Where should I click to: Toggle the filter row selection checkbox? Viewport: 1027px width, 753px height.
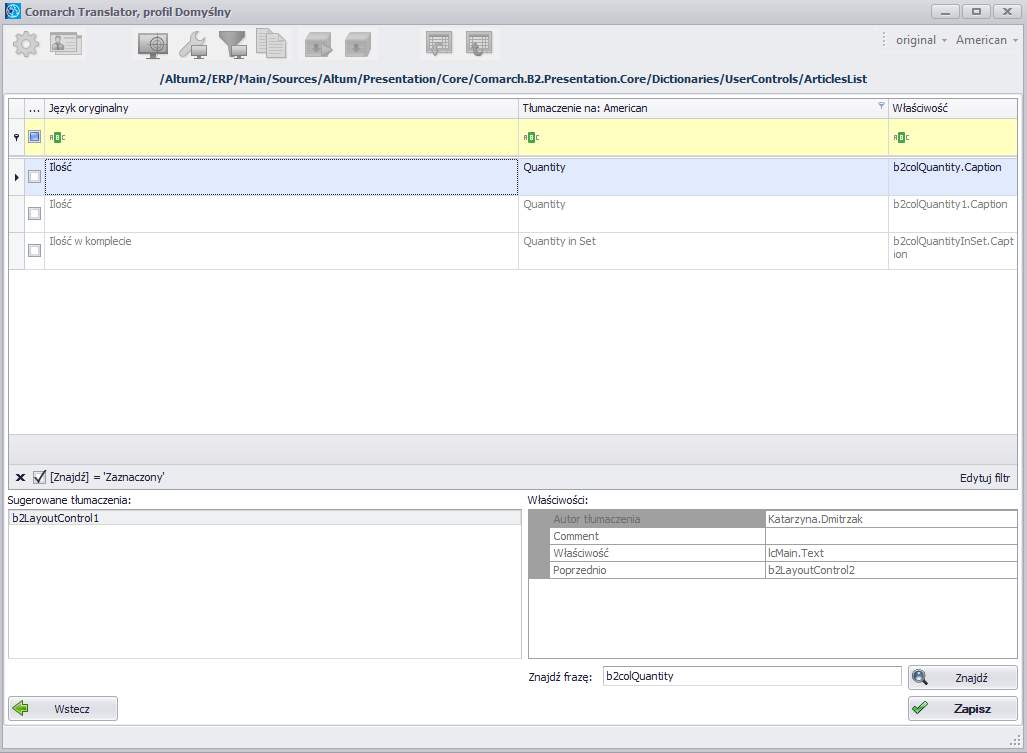[x=35, y=137]
